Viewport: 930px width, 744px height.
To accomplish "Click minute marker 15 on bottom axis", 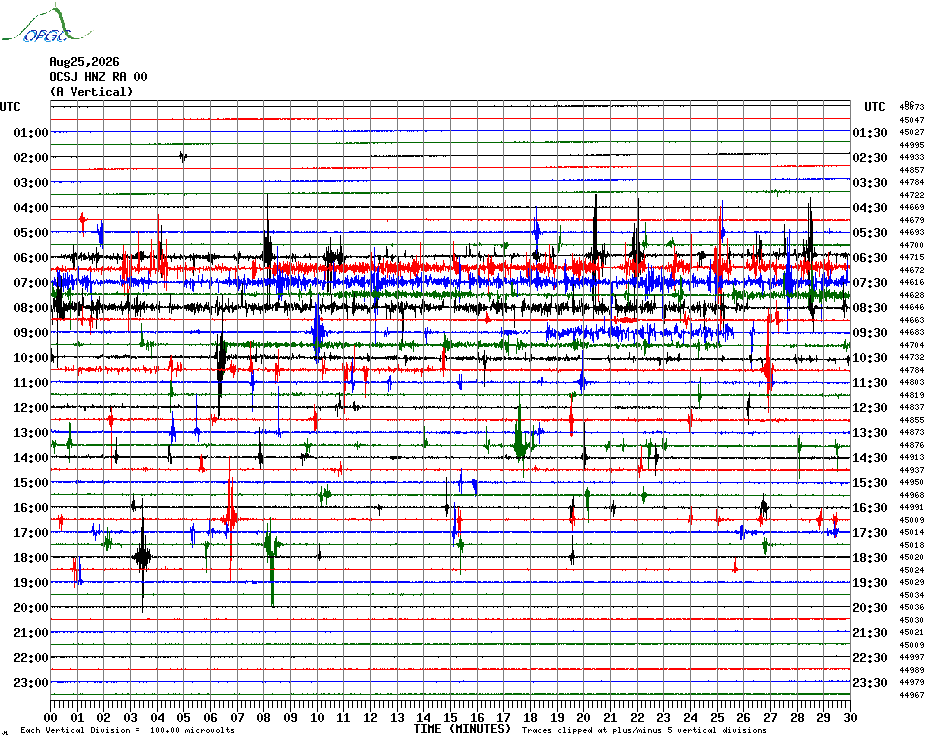I will coord(451,717).
